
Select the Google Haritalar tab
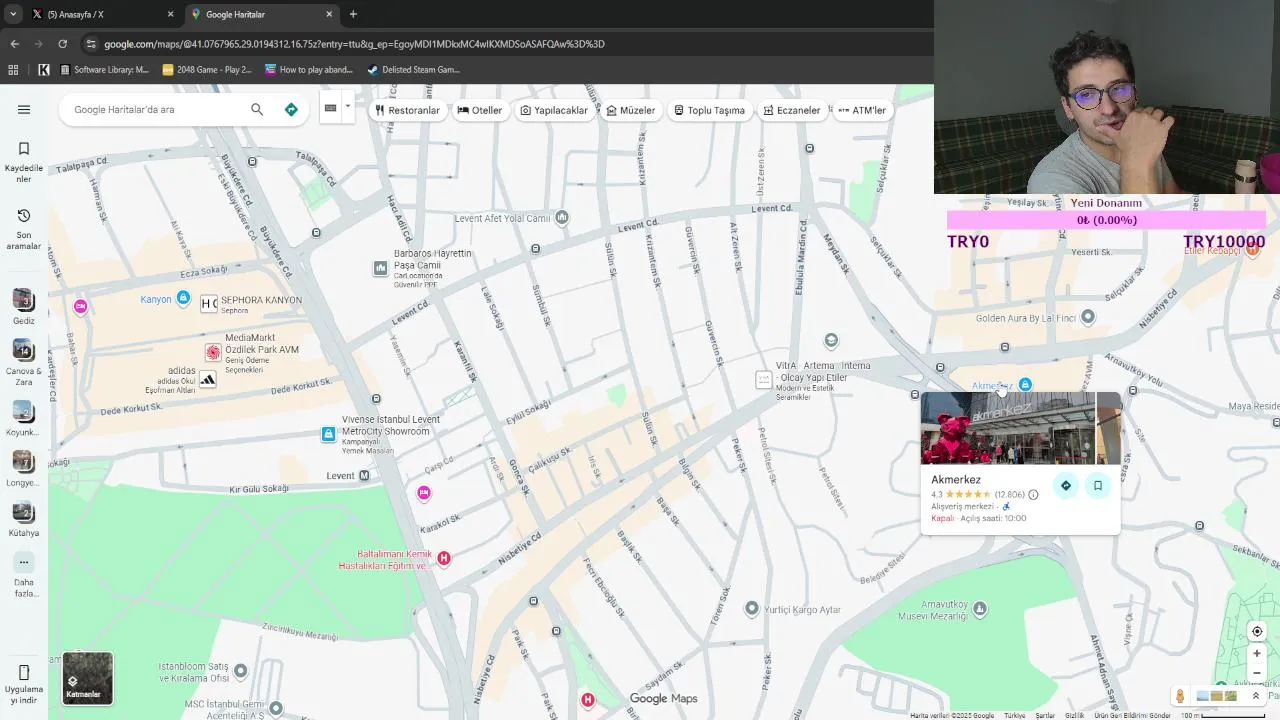tap(262, 14)
